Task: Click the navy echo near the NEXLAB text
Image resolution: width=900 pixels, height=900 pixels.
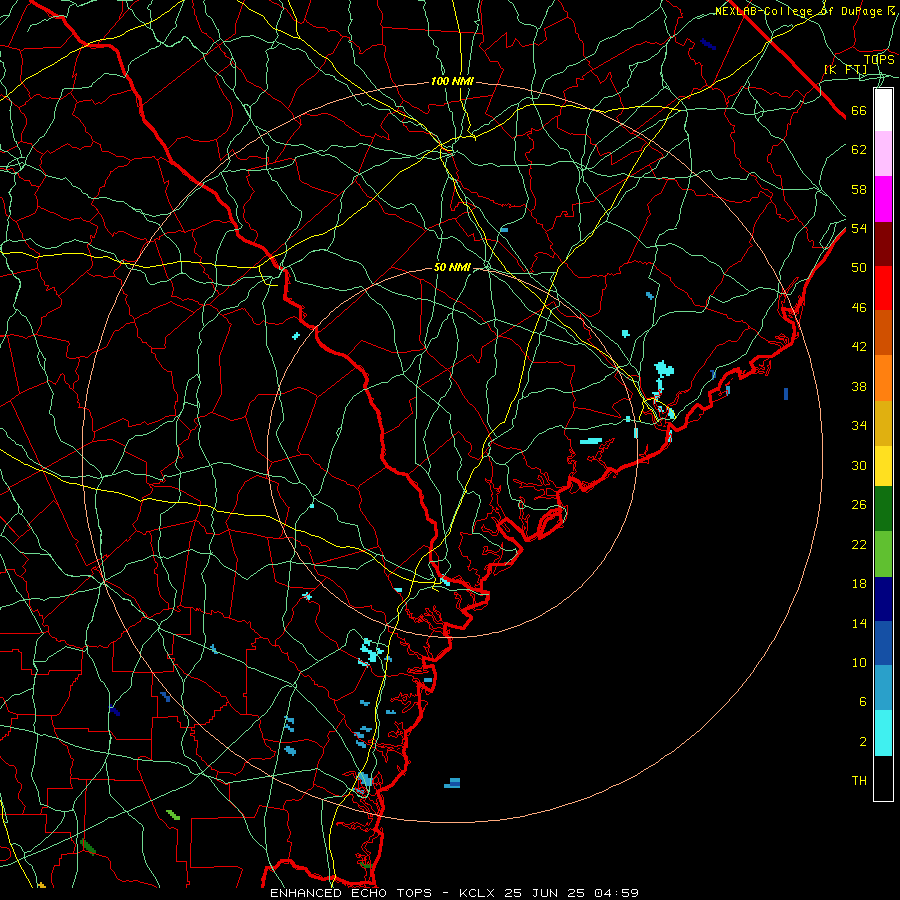Action: (708, 44)
